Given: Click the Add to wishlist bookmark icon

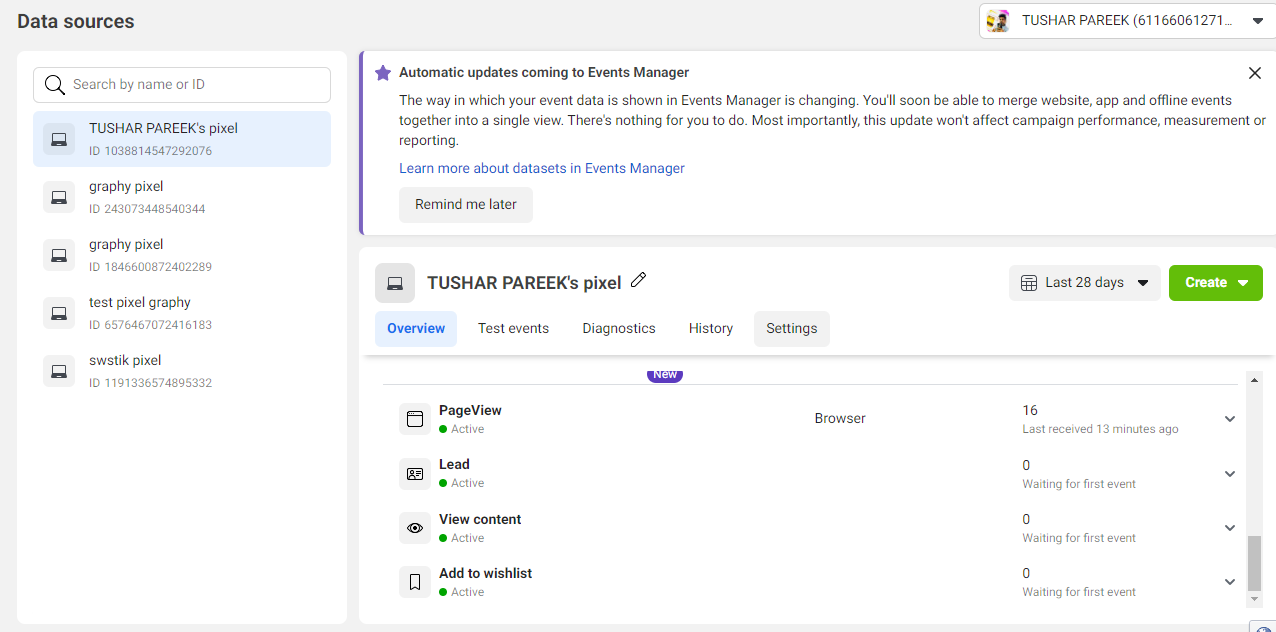Looking at the screenshot, I should pos(415,581).
